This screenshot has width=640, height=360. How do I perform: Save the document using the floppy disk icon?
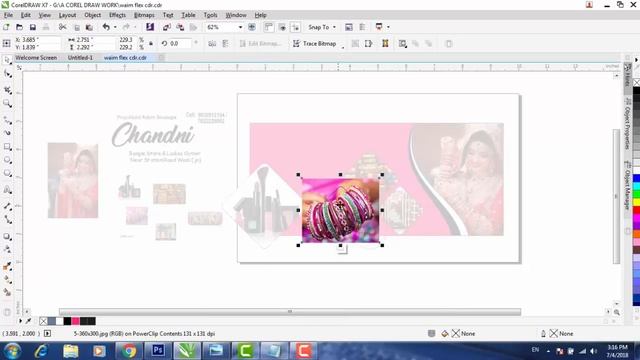point(33,27)
